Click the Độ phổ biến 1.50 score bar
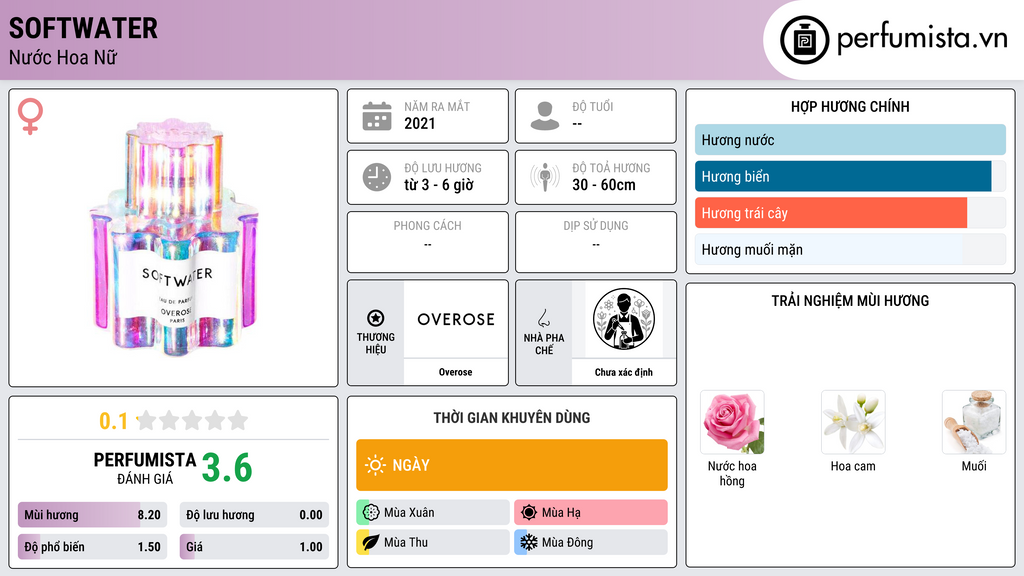The image size is (1024, 576). (x=93, y=547)
